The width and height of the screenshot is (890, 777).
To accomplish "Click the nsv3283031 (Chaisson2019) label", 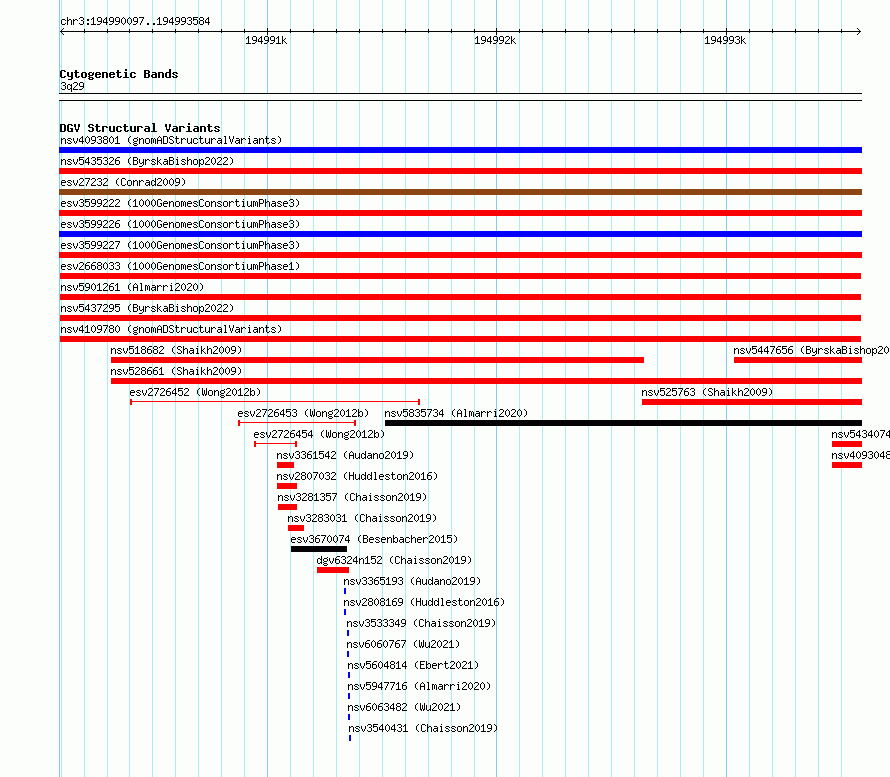I will pos(362,518).
